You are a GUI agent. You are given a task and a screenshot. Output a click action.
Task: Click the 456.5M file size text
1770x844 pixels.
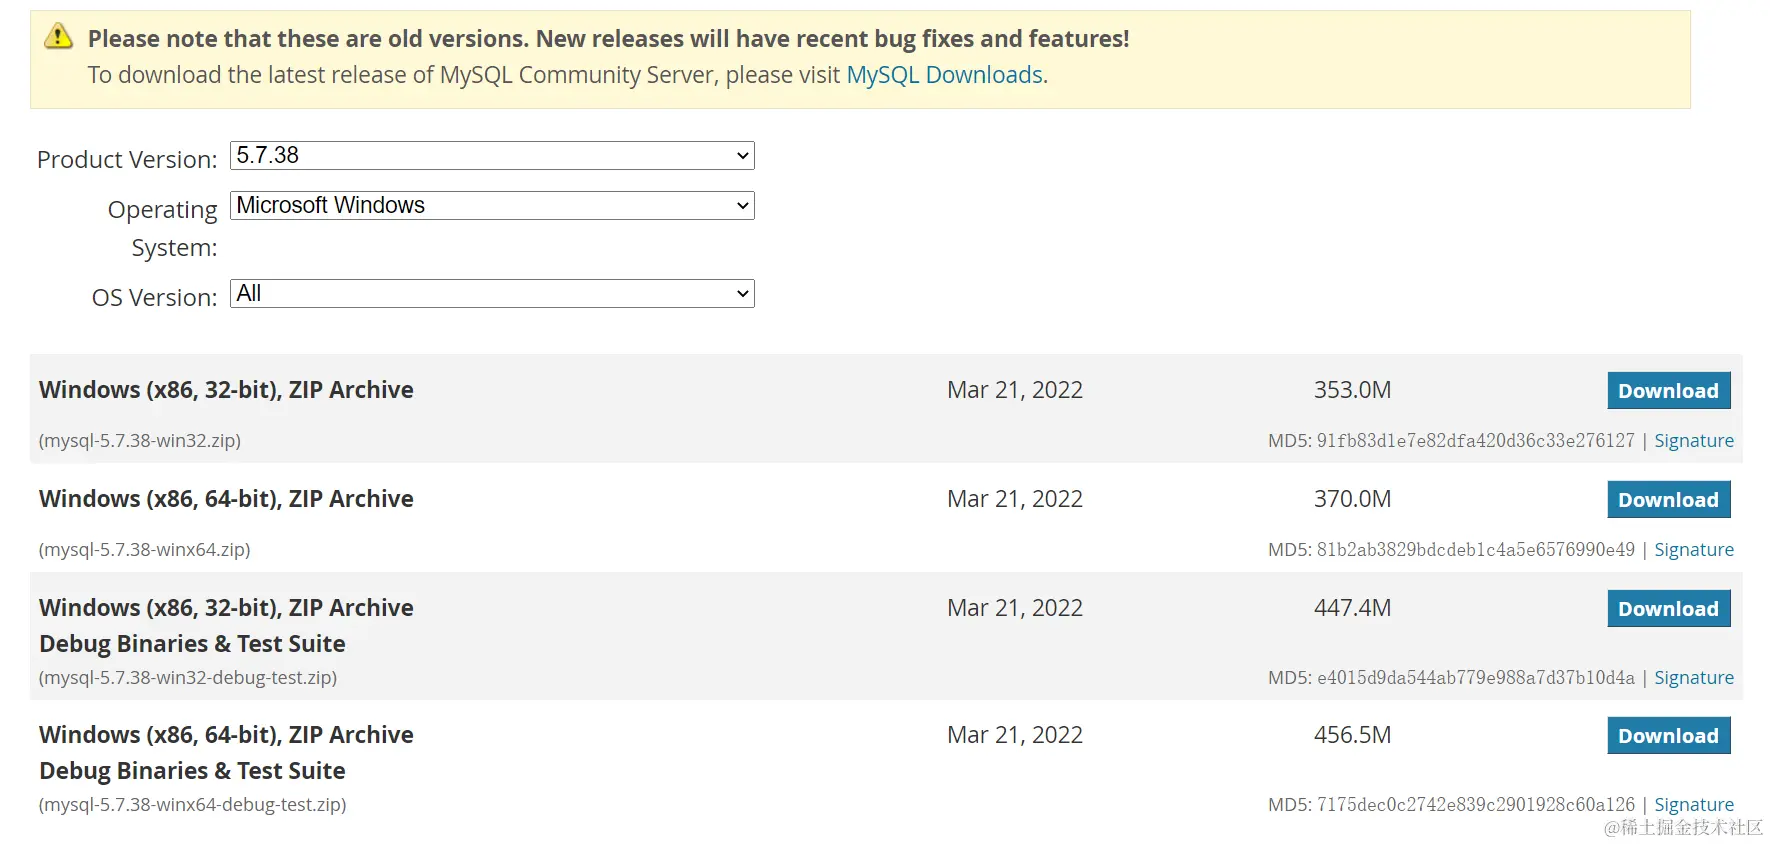pyautogui.click(x=1352, y=735)
